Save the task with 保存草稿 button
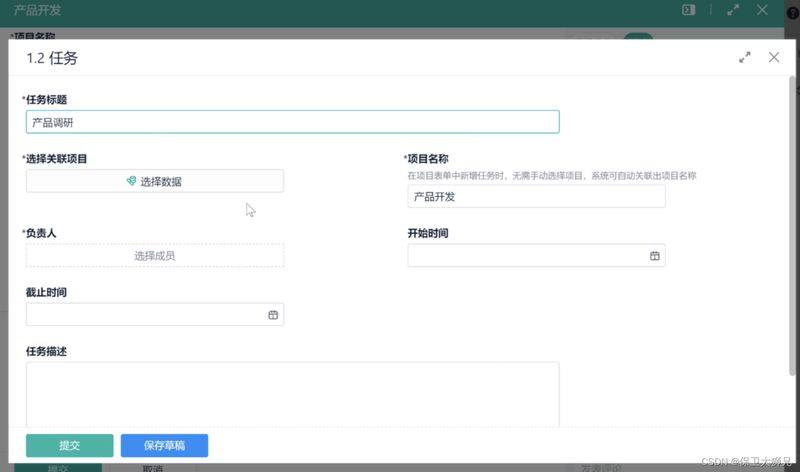Viewport: 800px width, 472px height. point(164,445)
